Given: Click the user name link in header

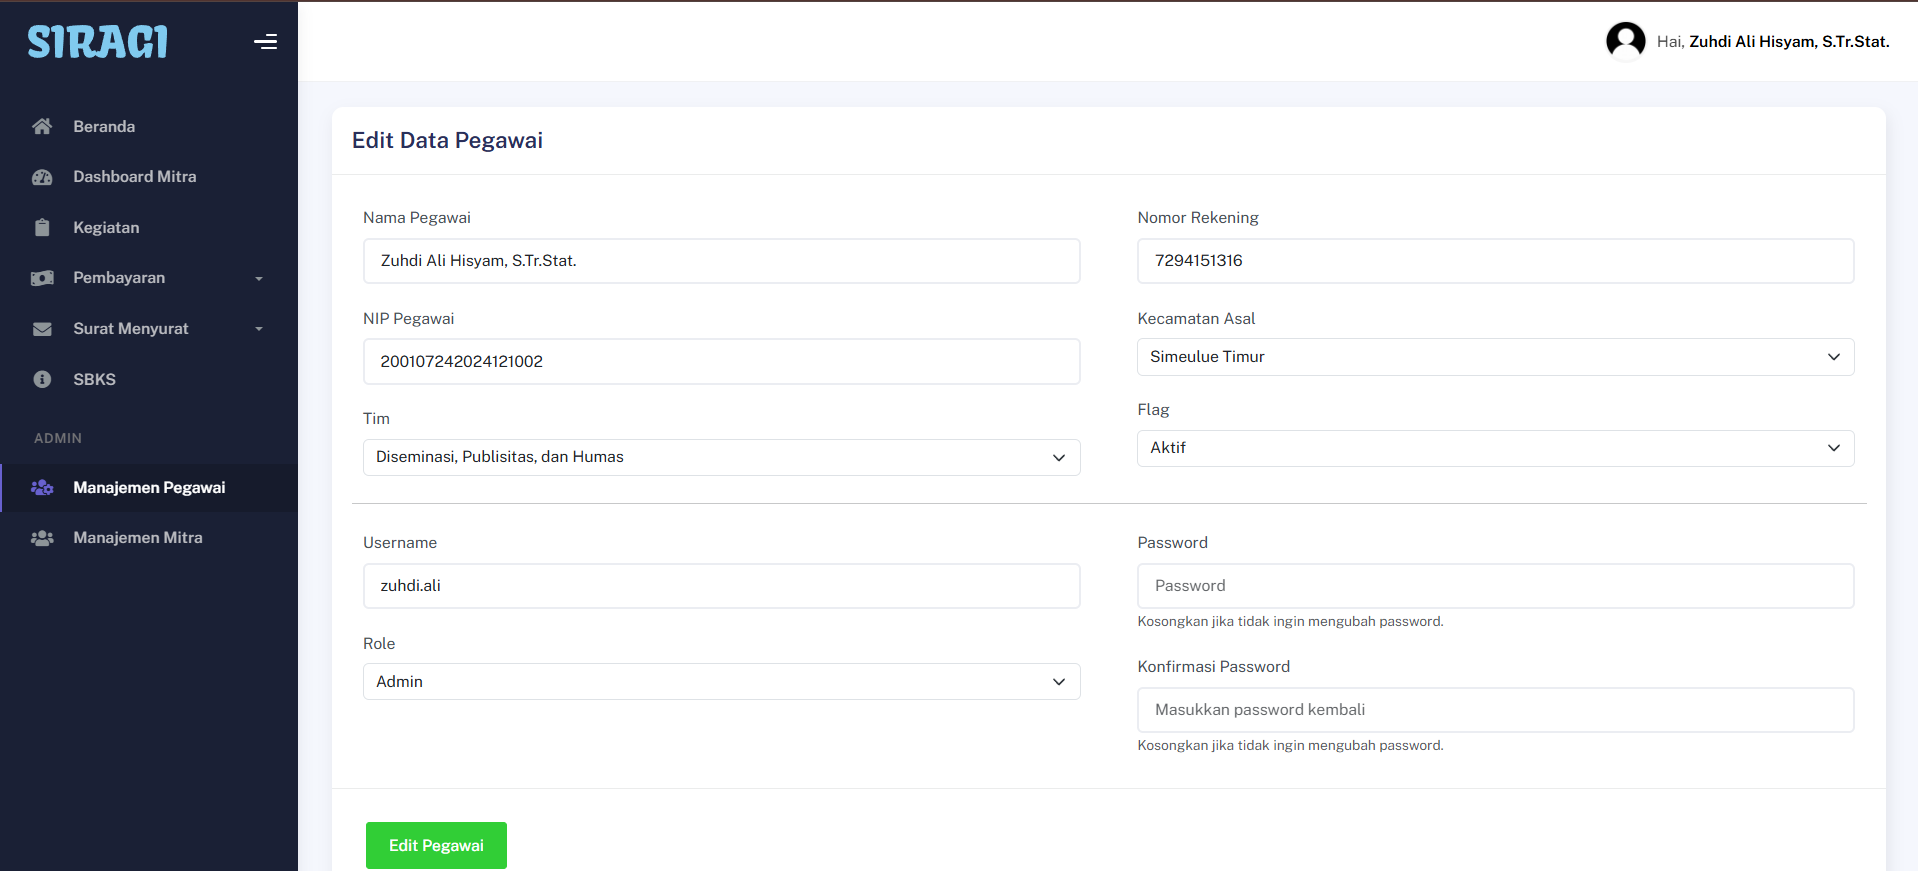Looking at the screenshot, I should click(x=1788, y=42).
